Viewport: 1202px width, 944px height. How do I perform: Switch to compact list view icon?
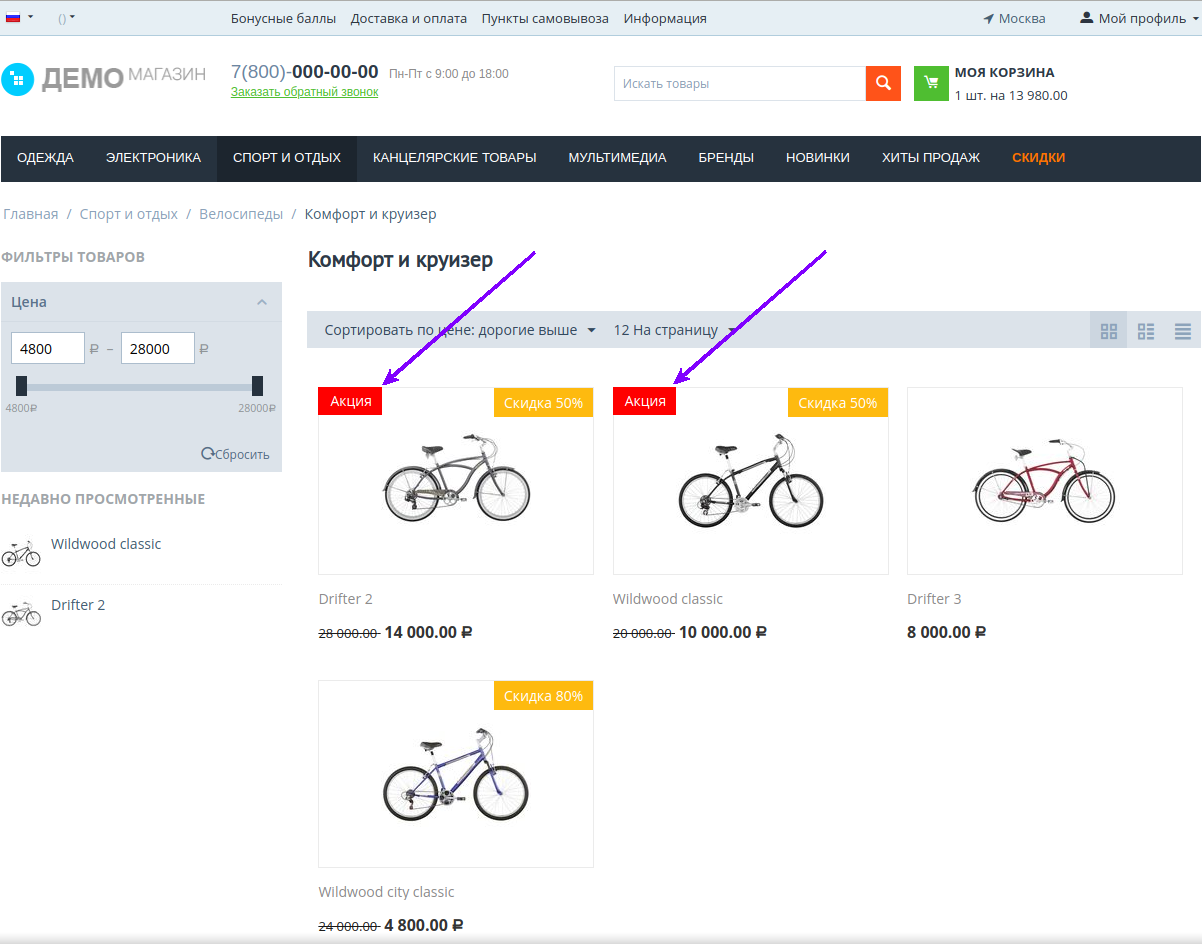1183,331
